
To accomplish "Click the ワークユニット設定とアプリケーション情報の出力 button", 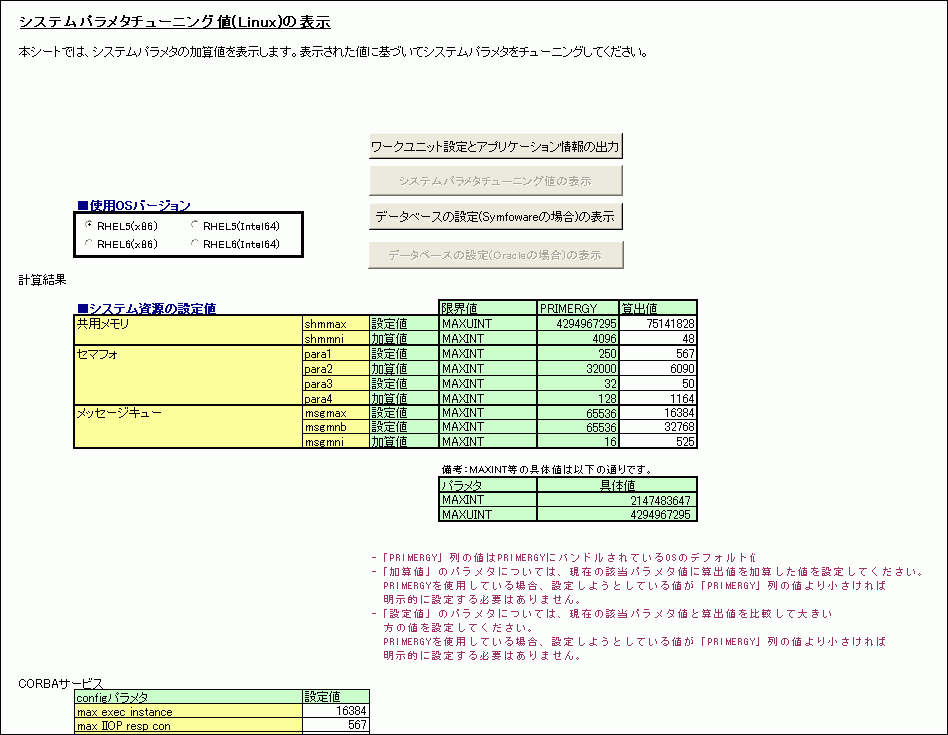I will pyautogui.click(x=496, y=146).
